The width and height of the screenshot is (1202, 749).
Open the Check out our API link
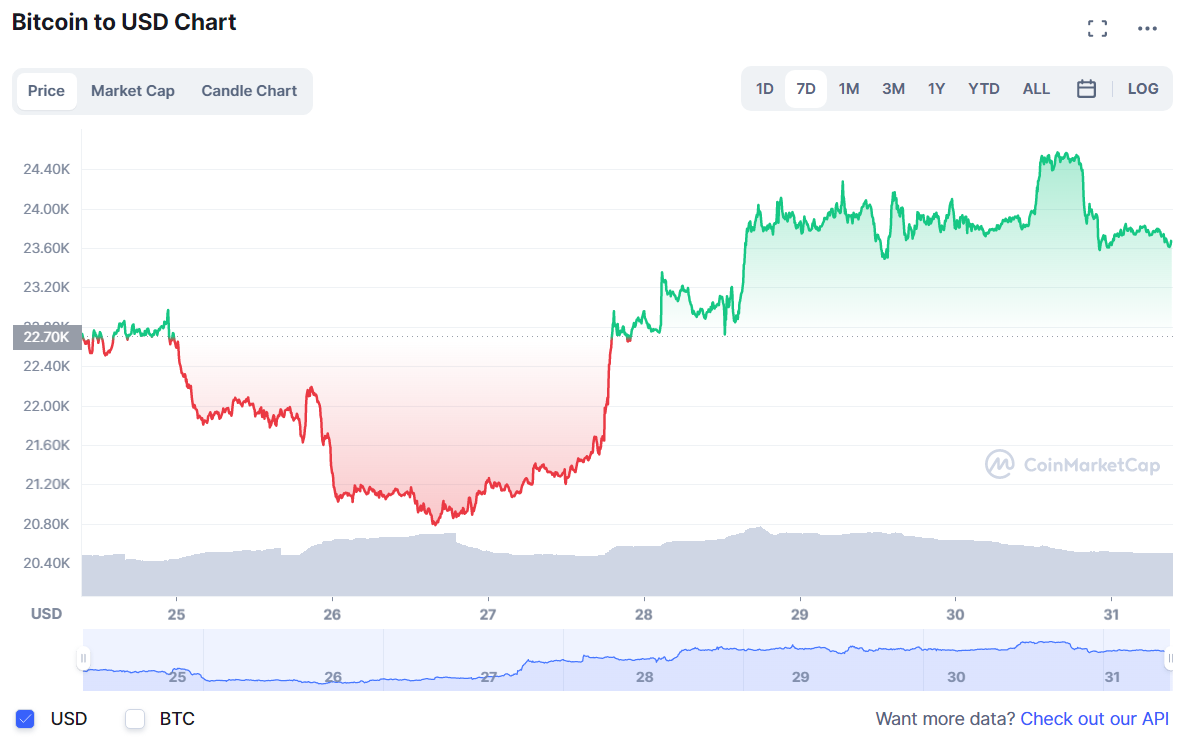coord(1094,719)
